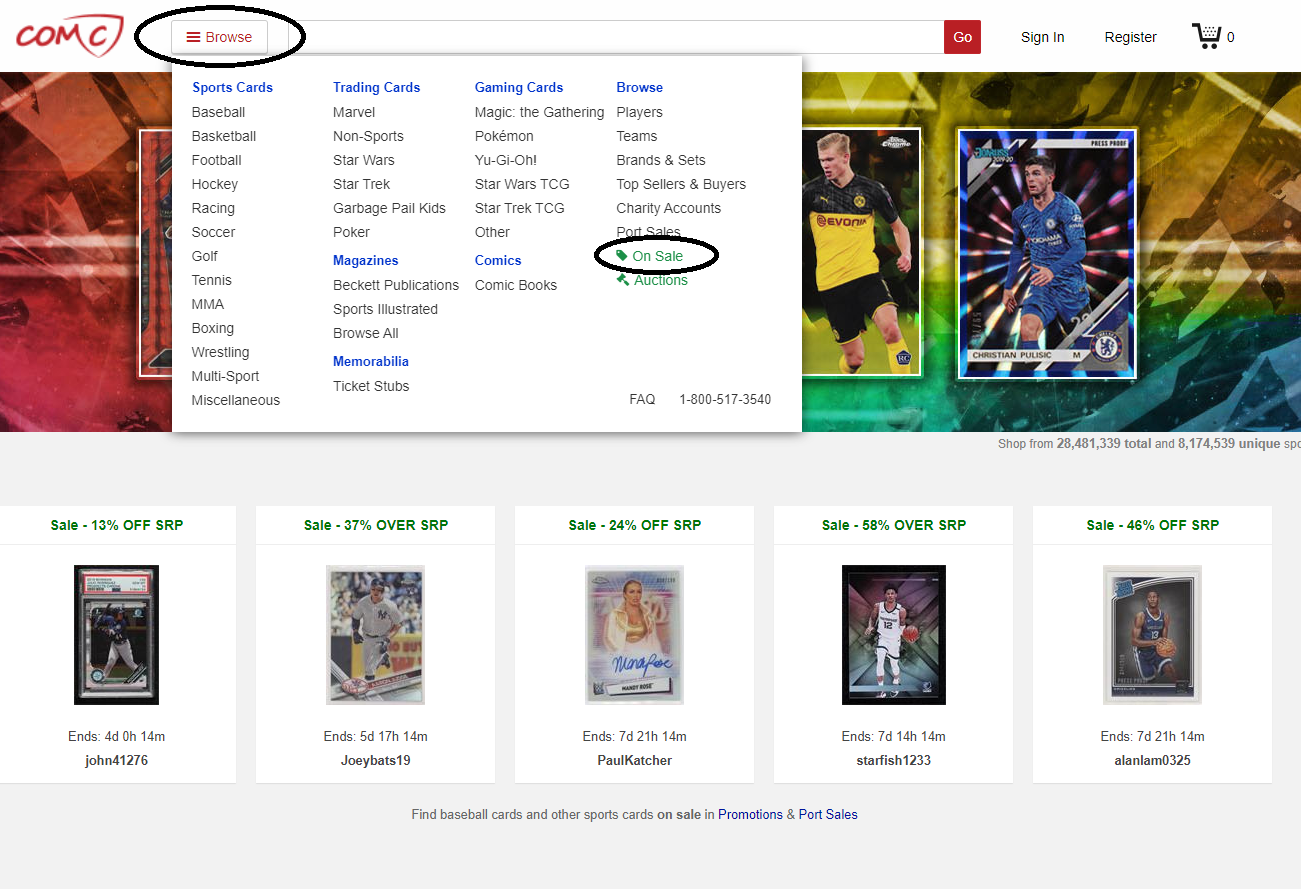Open the Ticket Stubs memorabilia link
Viewport: 1301px width, 889px height.
pyautogui.click(x=371, y=386)
